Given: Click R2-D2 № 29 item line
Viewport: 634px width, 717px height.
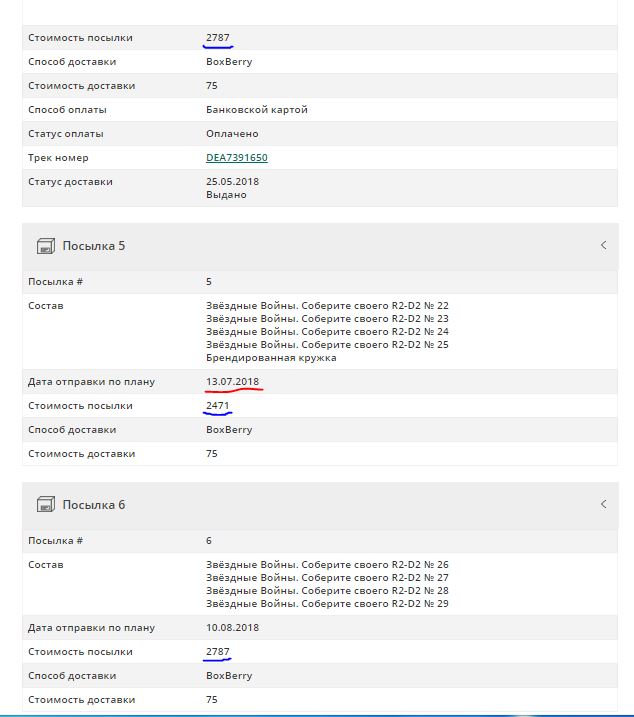Looking at the screenshot, I should point(327,604).
